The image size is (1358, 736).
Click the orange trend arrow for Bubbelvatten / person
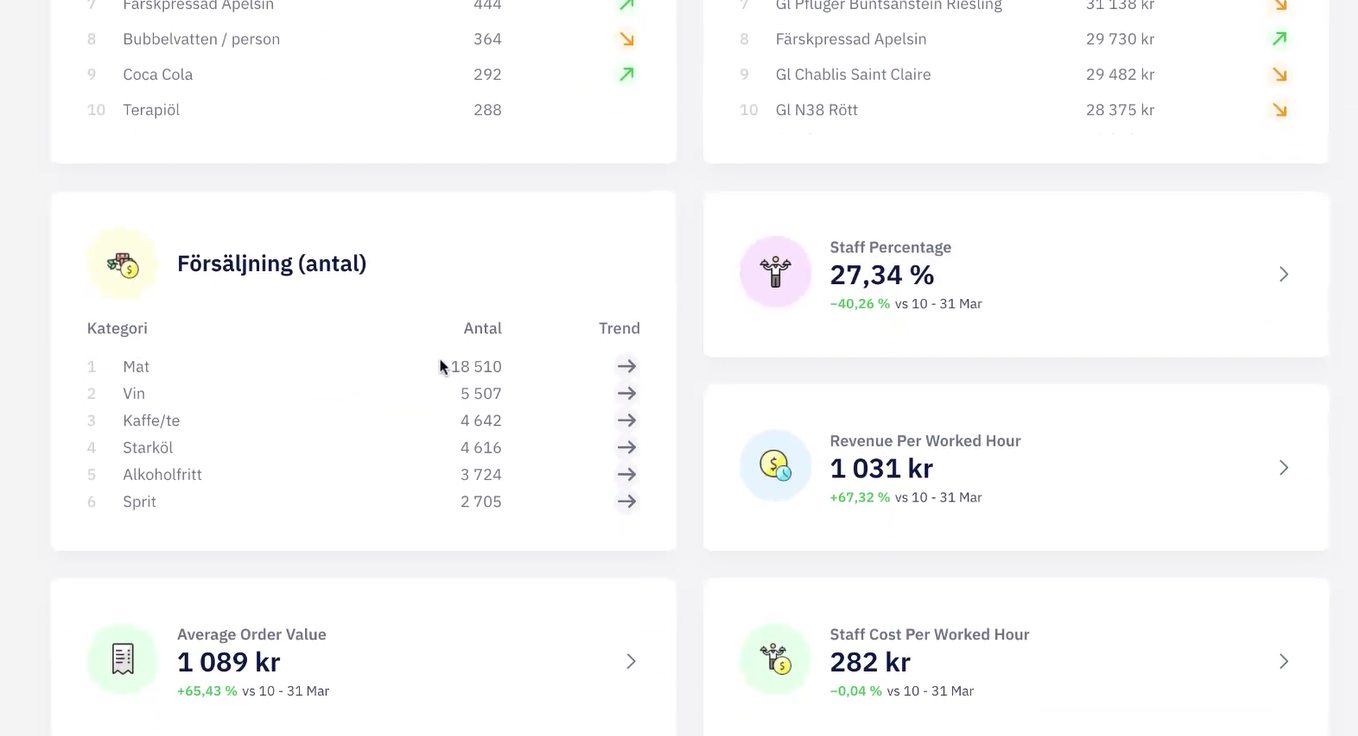point(627,39)
